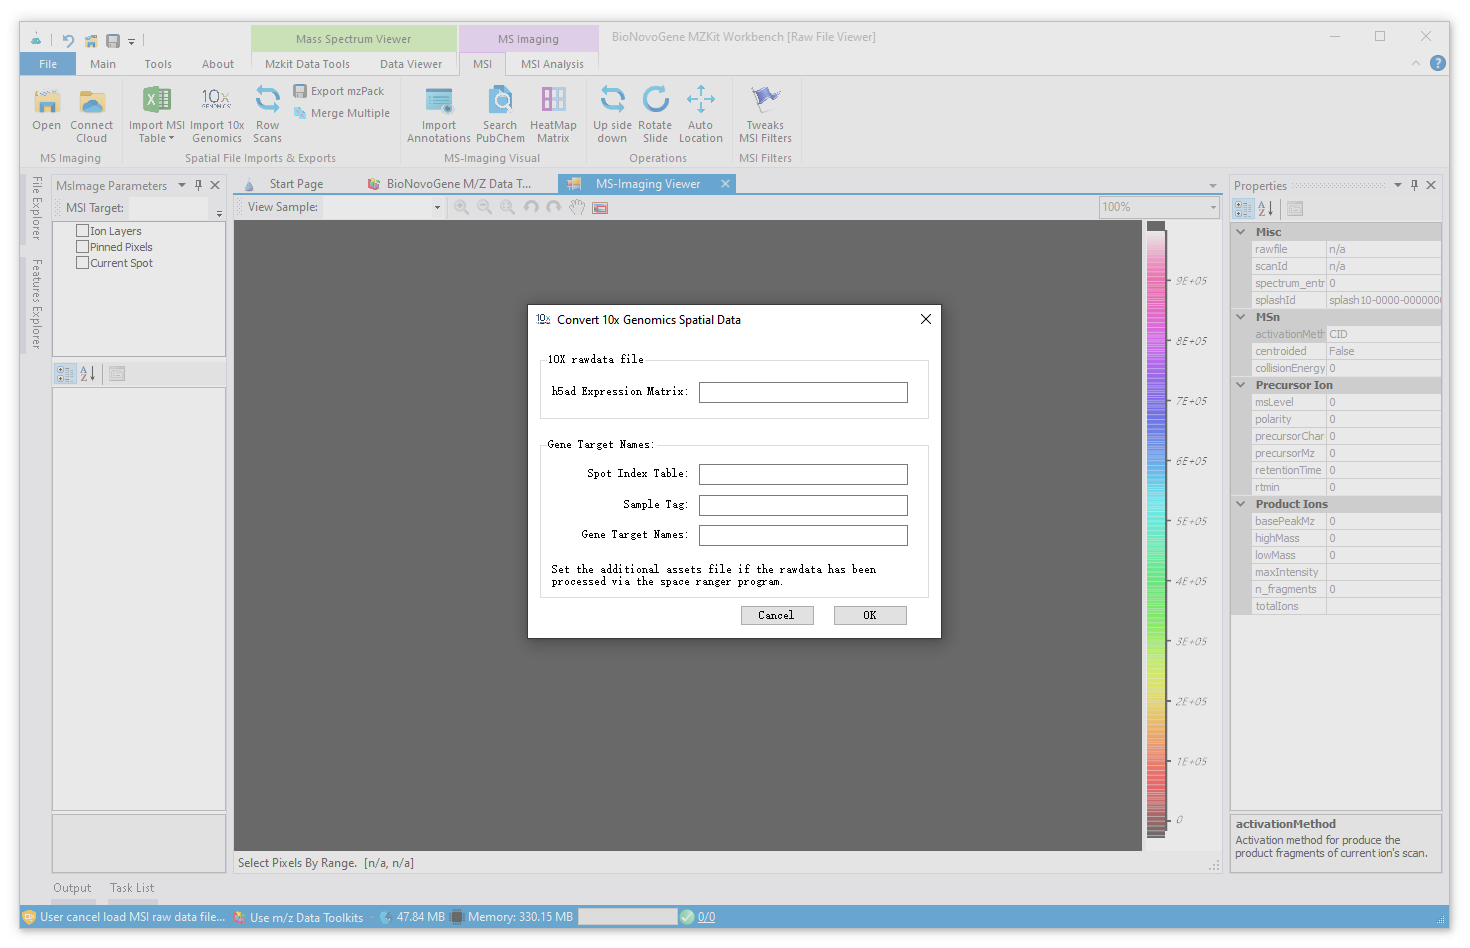This screenshot has height=948, width=1470.
Task: Click the Import 10x Genomics icon
Action: point(216,101)
